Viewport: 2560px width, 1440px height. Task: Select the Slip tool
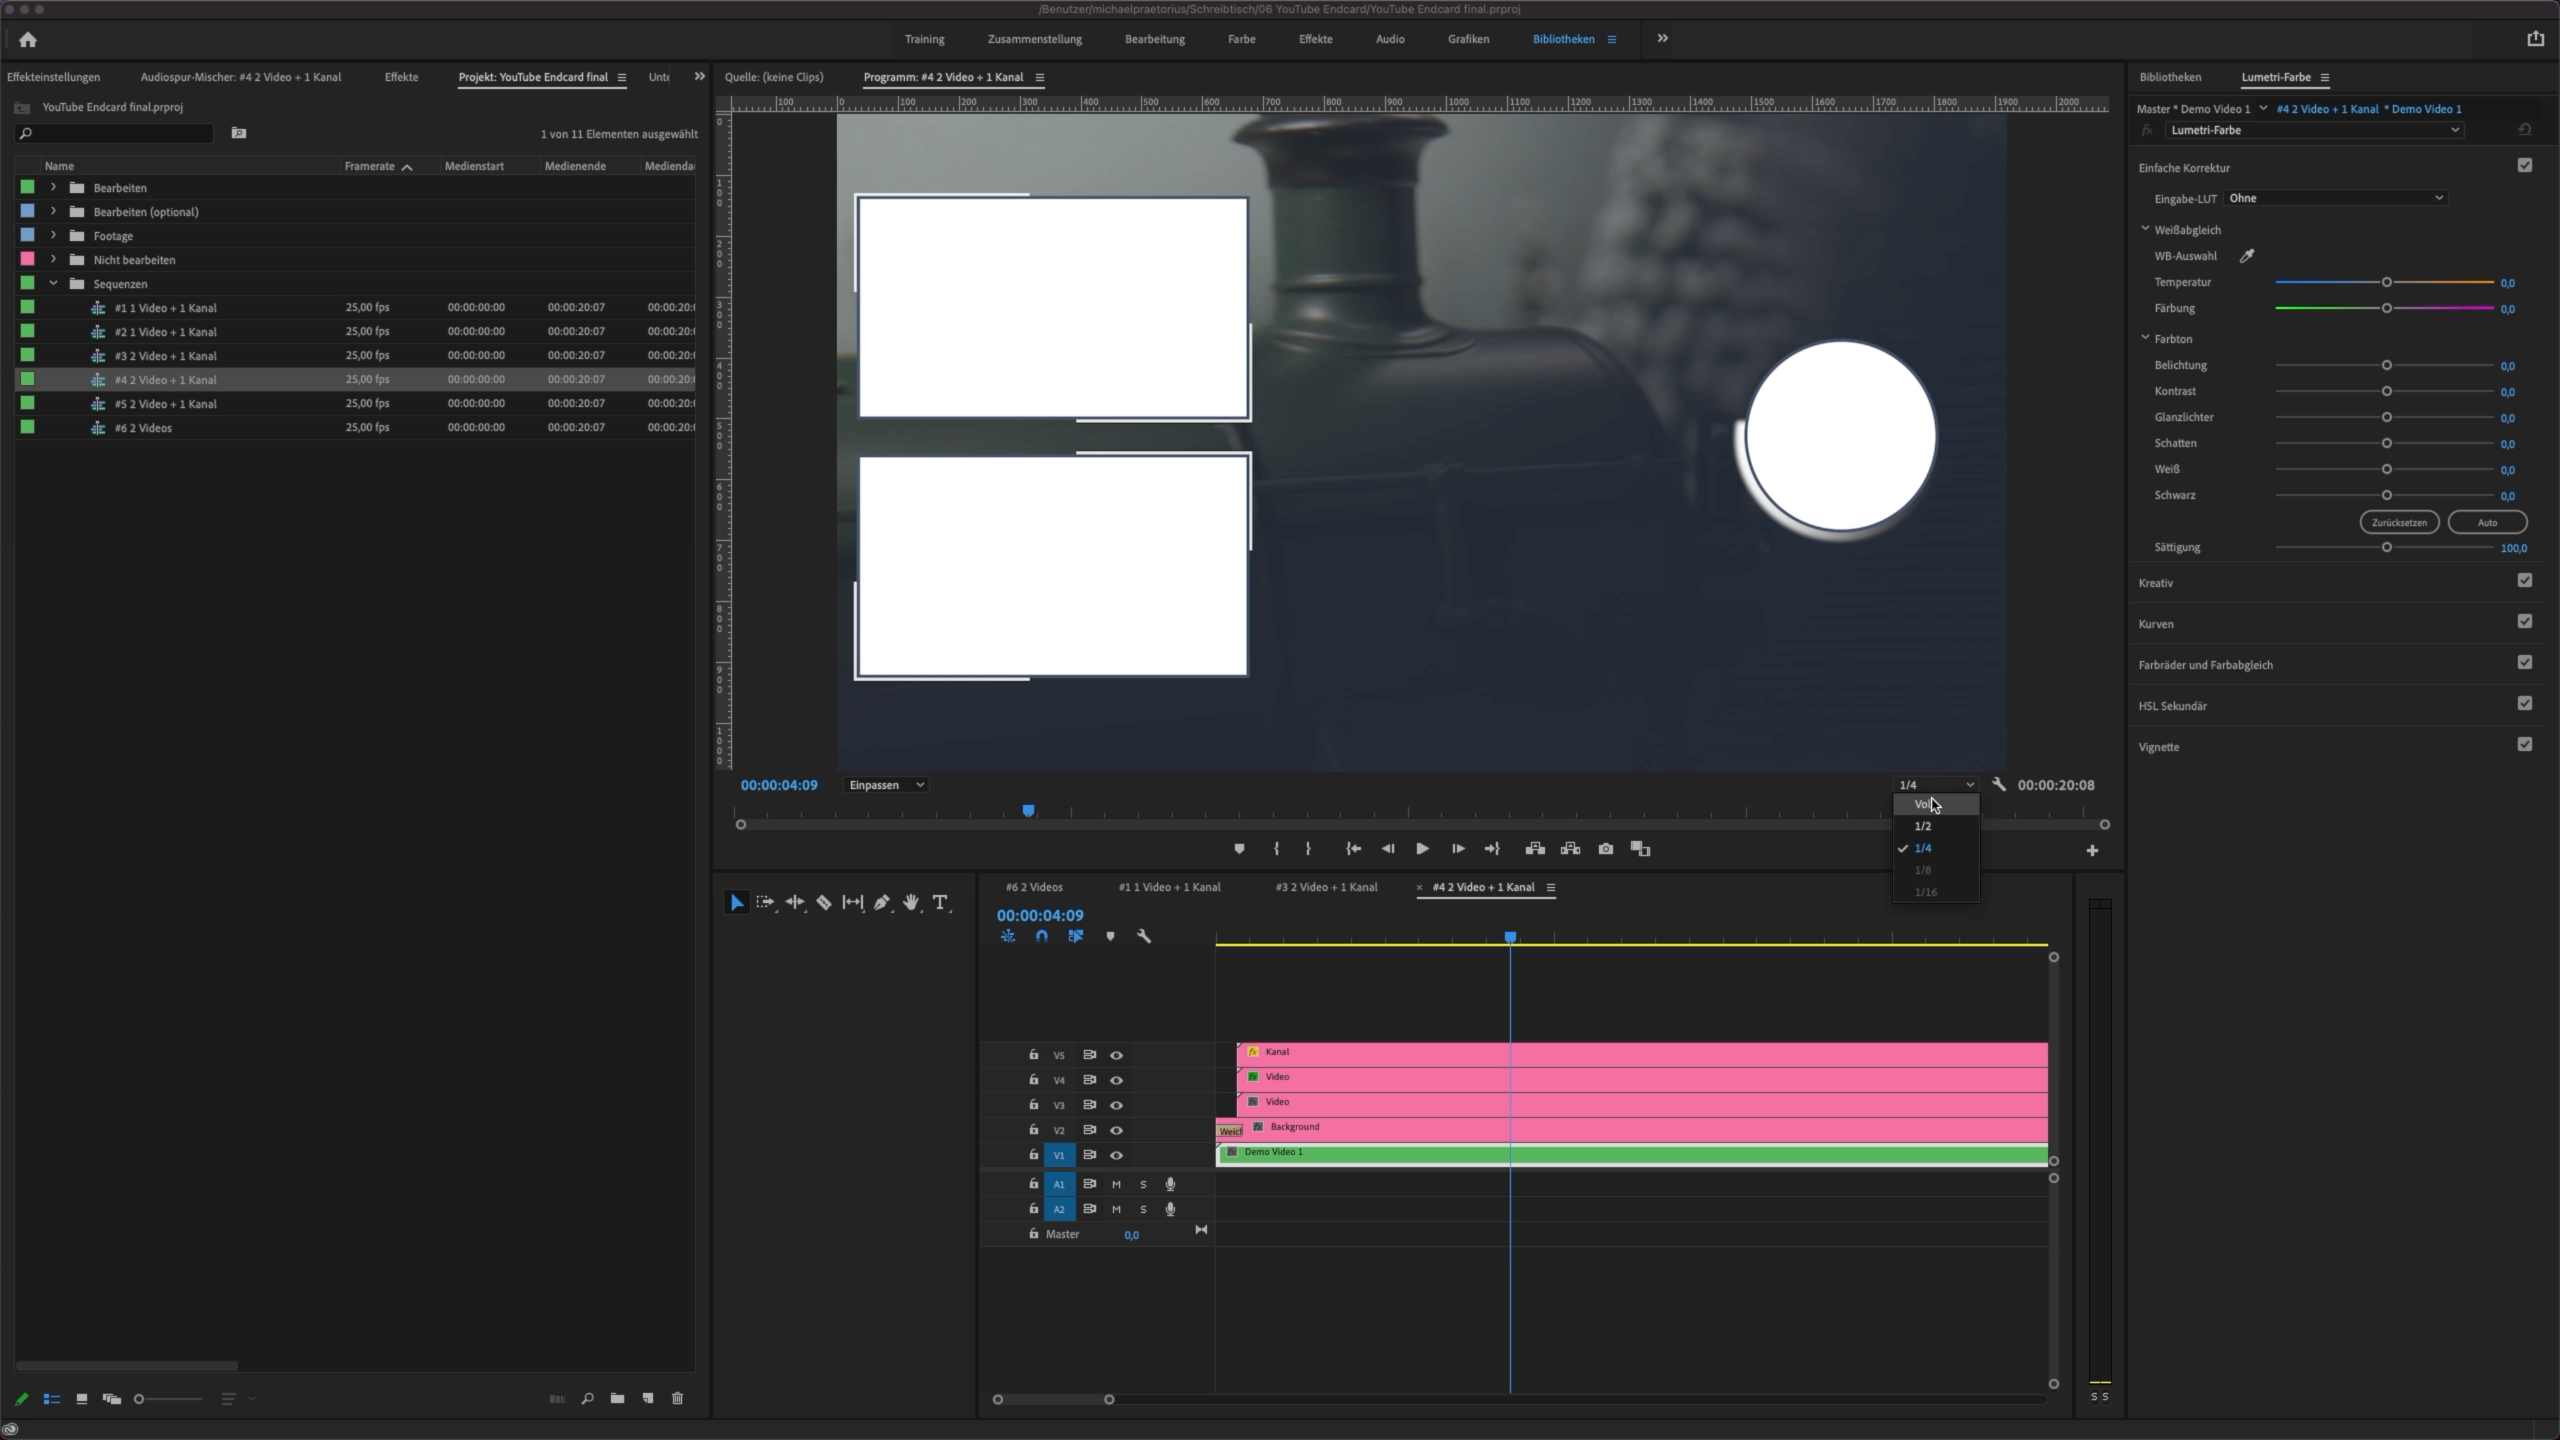[853, 903]
